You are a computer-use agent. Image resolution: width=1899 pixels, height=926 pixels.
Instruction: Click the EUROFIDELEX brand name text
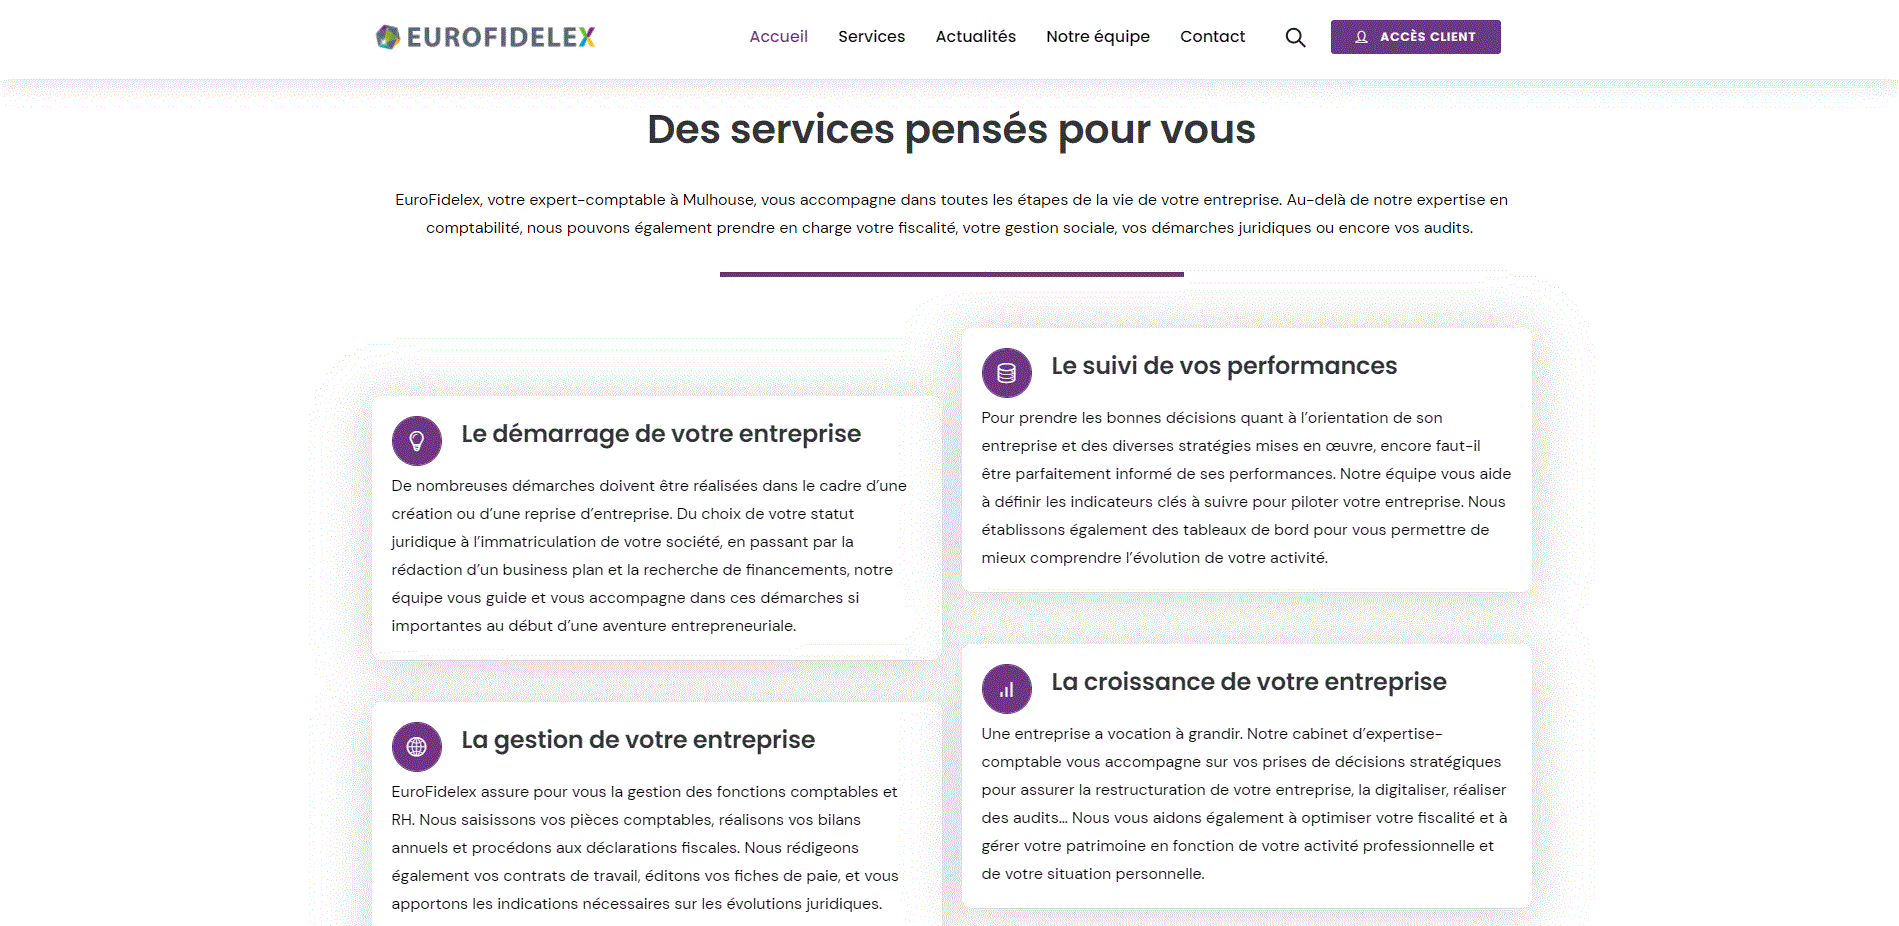501,38
